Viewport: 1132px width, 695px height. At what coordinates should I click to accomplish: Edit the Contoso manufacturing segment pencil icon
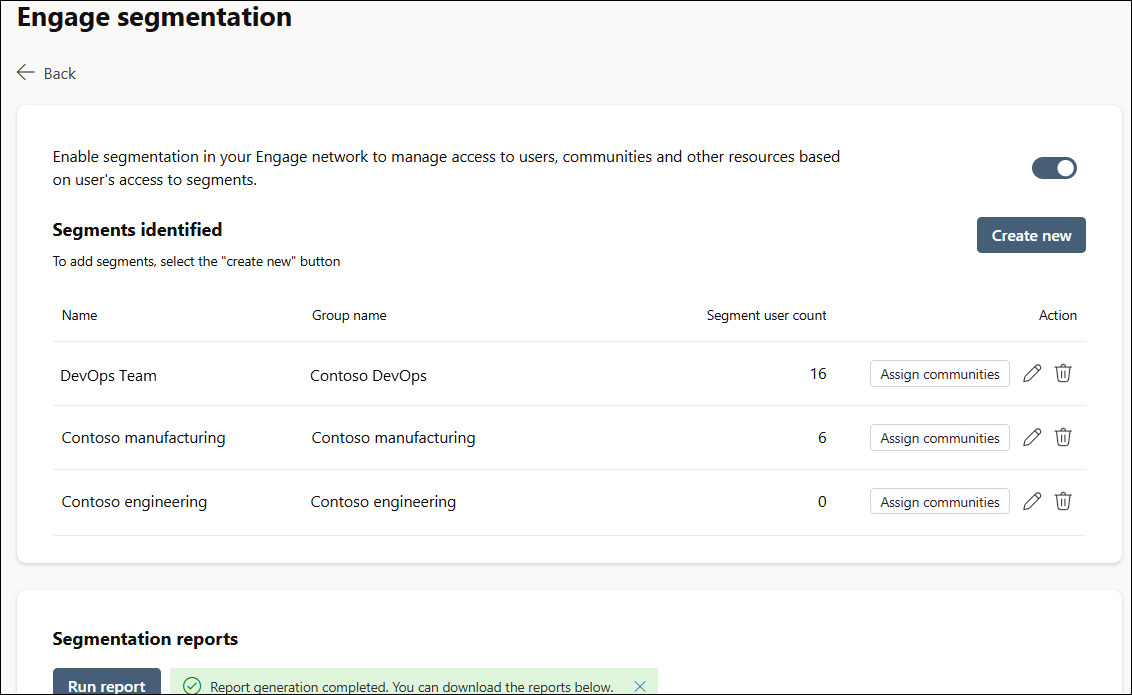tap(1032, 437)
